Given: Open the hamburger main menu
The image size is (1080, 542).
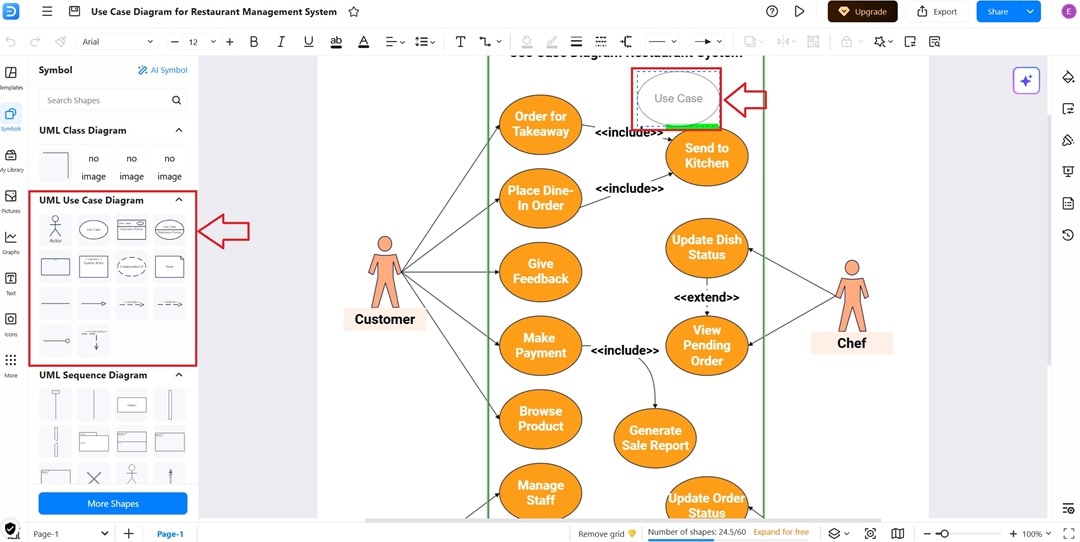Looking at the screenshot, I should coord(47,12).
